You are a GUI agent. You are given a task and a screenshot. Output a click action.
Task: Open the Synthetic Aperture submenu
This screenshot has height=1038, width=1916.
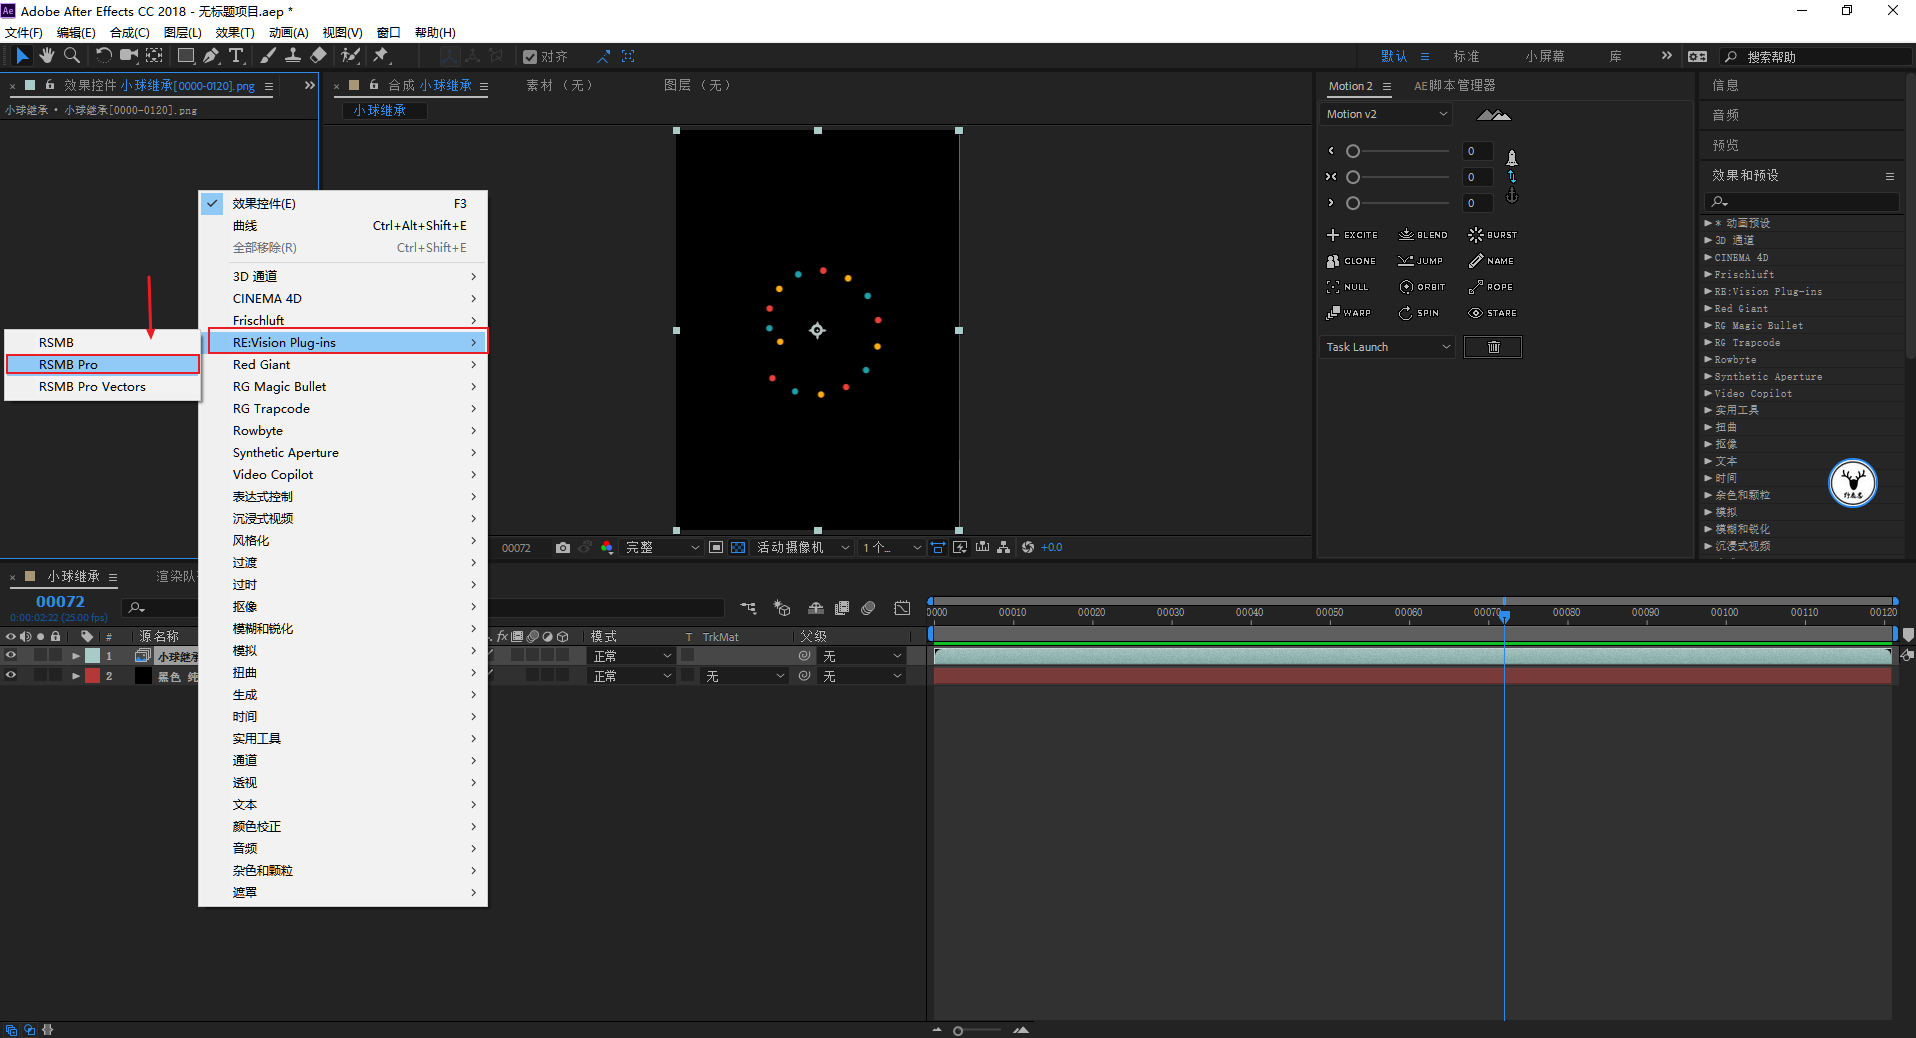point(343,453)
